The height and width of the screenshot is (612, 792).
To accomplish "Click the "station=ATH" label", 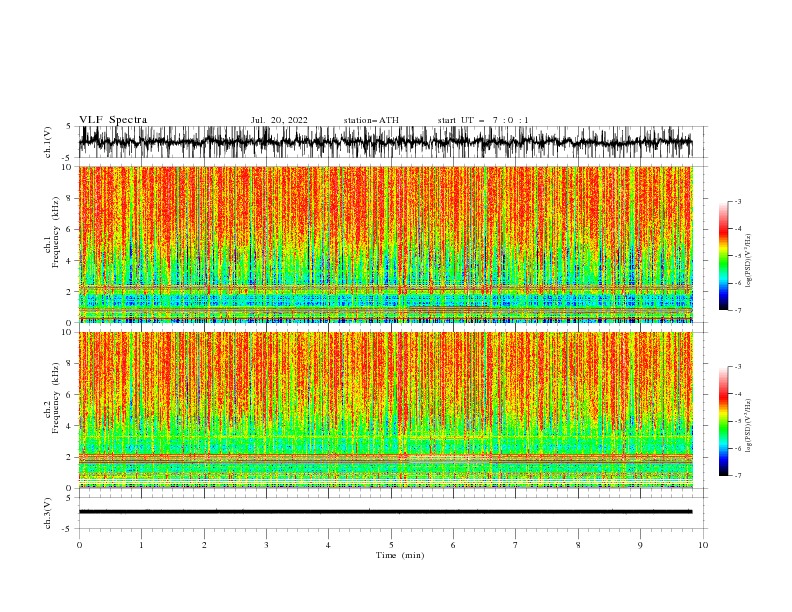I will [371, 120].
